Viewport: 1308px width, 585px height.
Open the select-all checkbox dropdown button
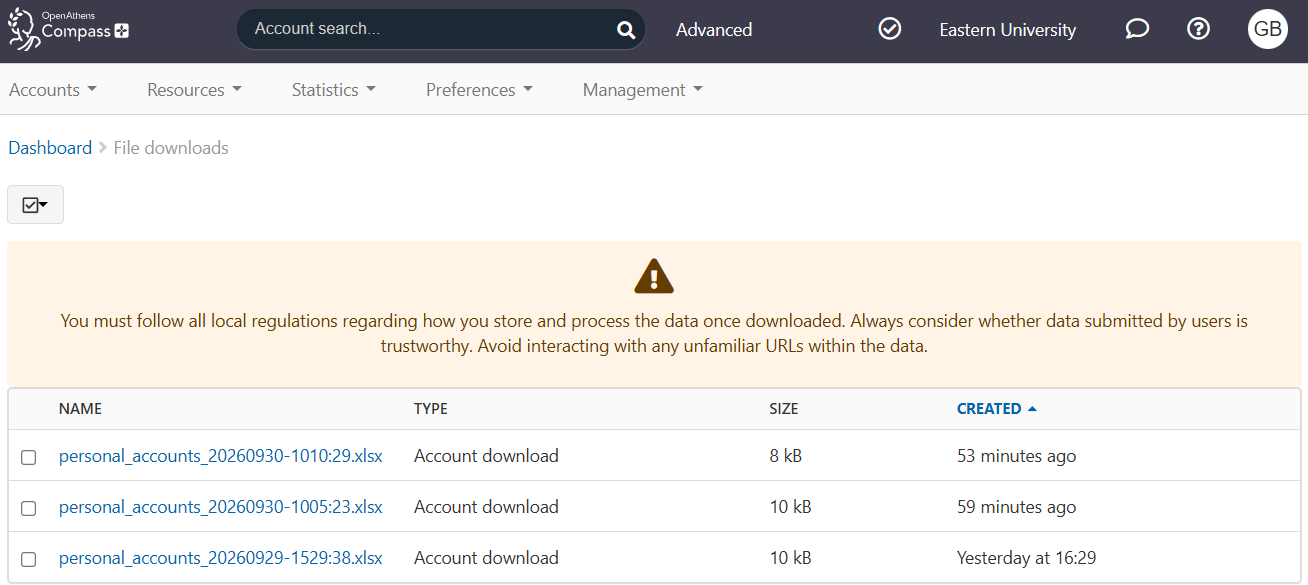coord(35,204)
